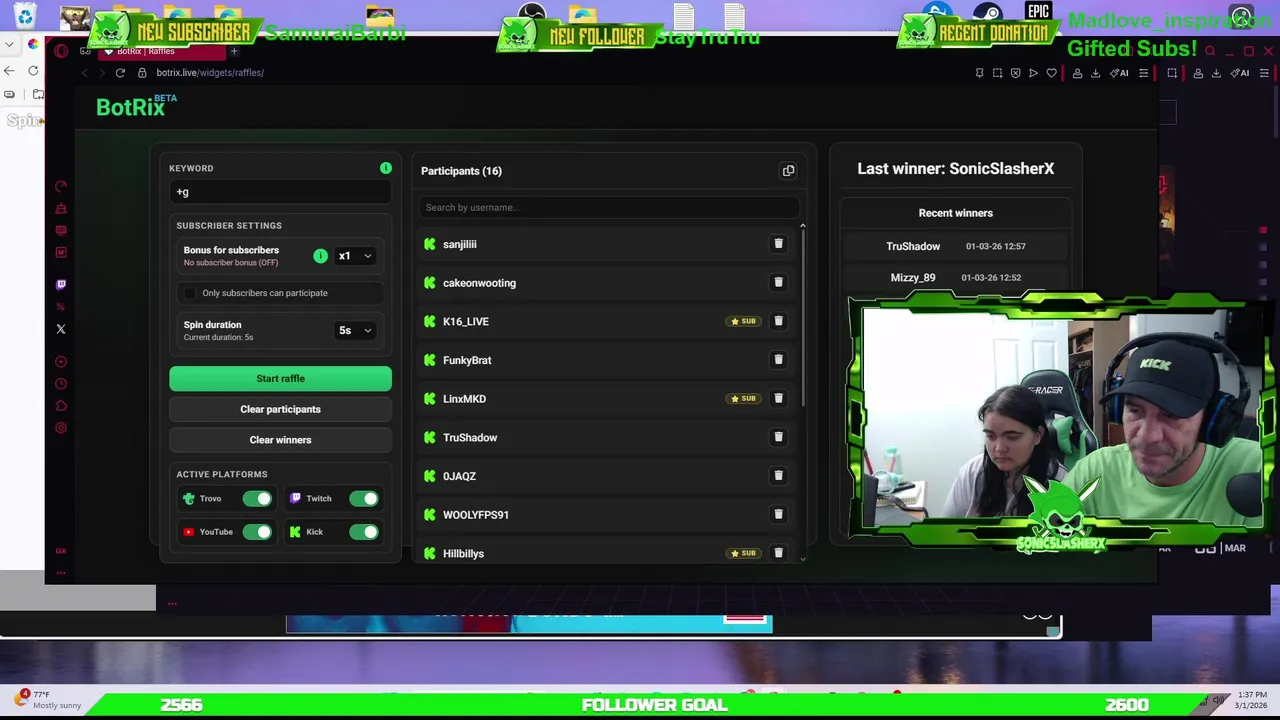Image resolution: width=1280 pixels, height=720 pixels.
Task: Click the pin icon in the address bar
Action: (x=979, y=72)
